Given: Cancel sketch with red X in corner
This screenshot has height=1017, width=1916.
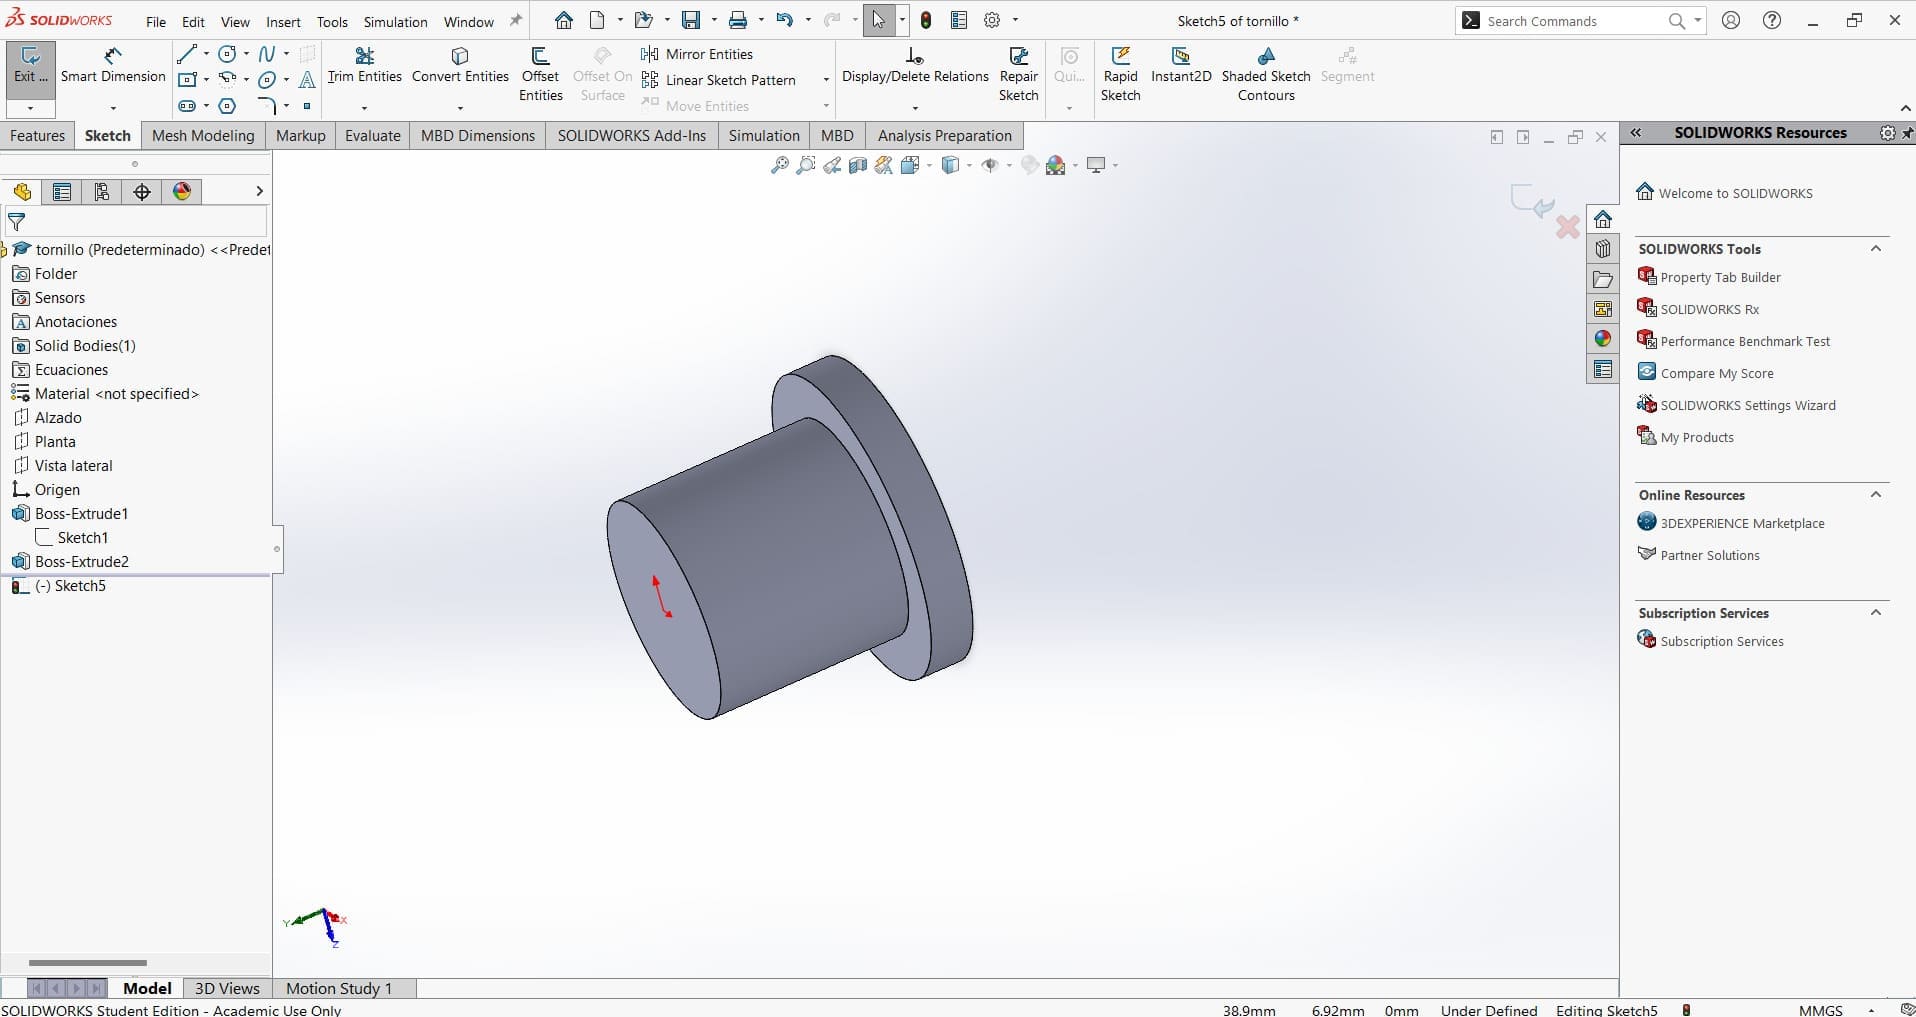Looking at the screenshot, I should 1568,227.
